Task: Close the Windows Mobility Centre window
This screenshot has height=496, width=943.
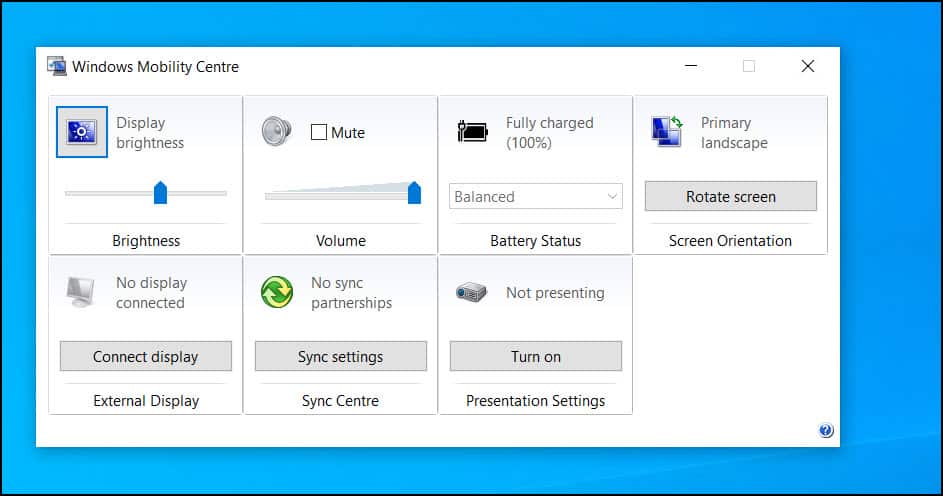Action: pyautogui.click(x=808, y=66)
